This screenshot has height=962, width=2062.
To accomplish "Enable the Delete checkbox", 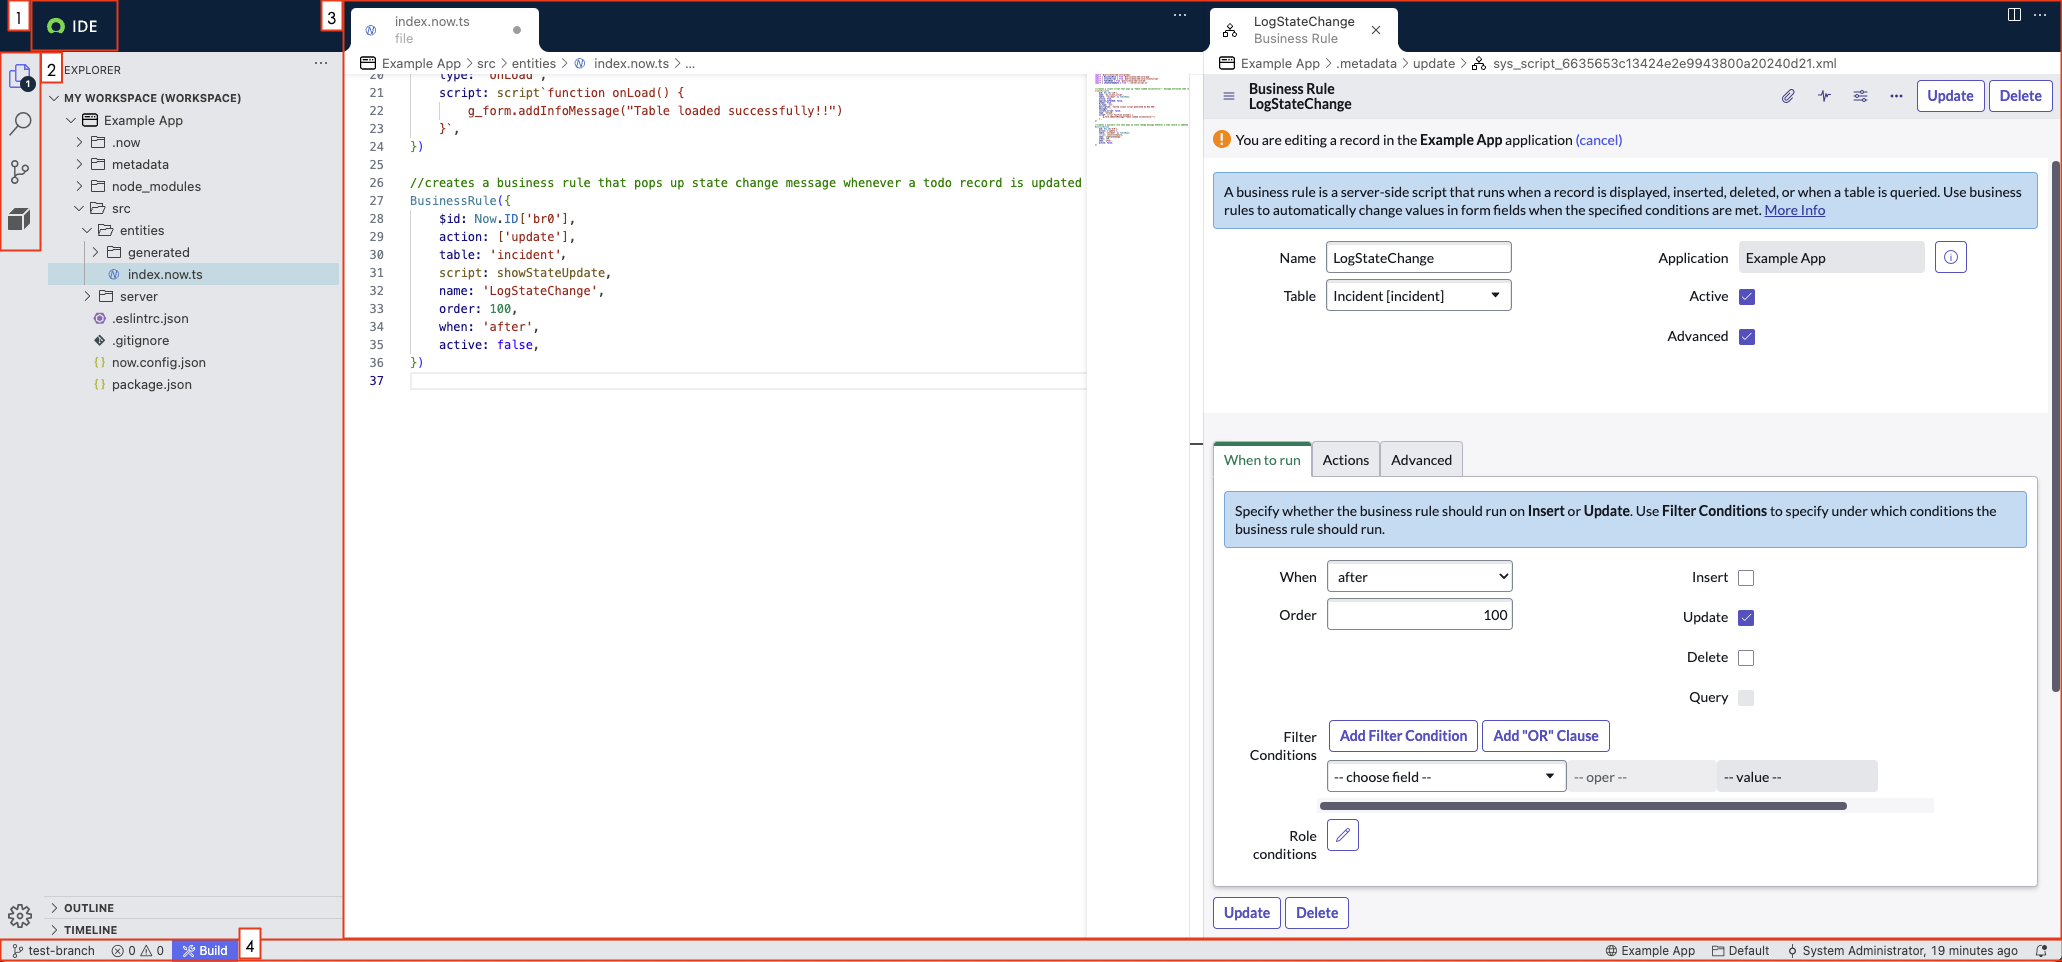I will pos(1746,658).
